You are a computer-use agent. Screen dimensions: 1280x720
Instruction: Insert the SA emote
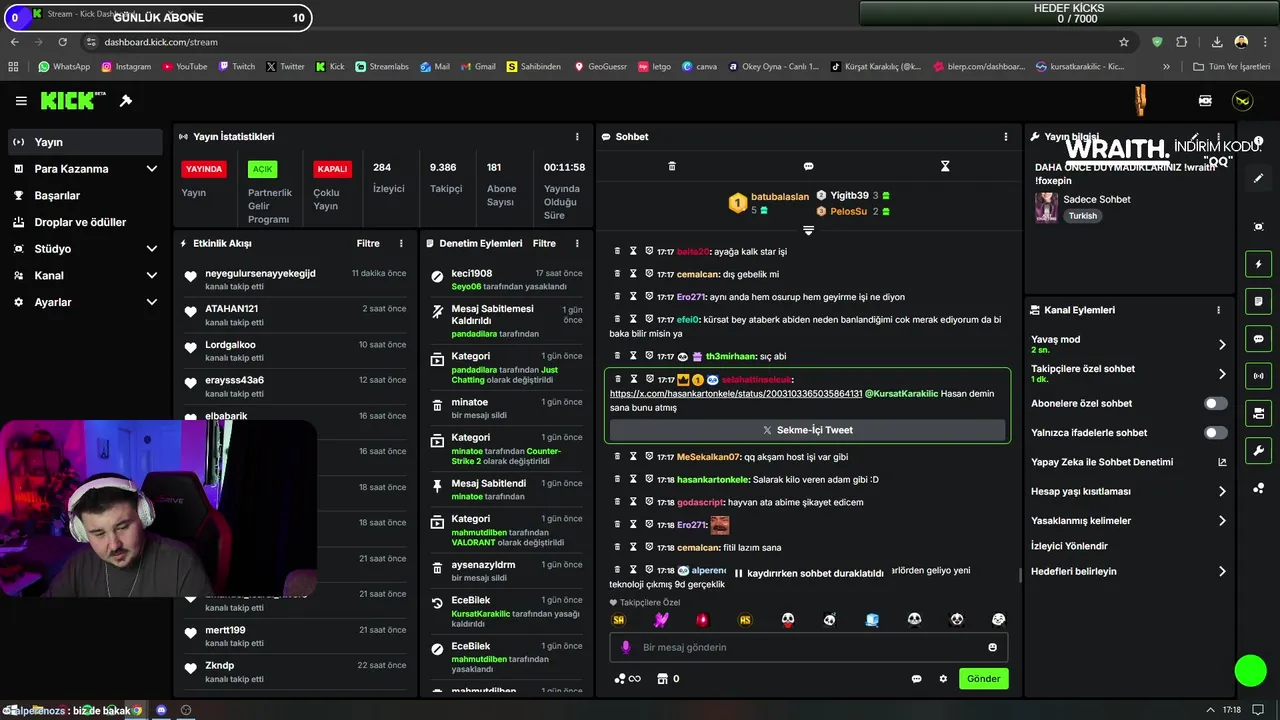[x=619, y=620]
